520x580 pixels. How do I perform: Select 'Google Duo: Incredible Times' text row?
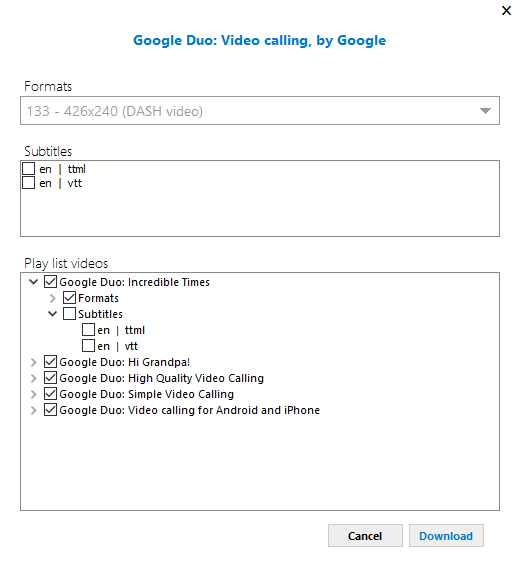pos(134,282)
